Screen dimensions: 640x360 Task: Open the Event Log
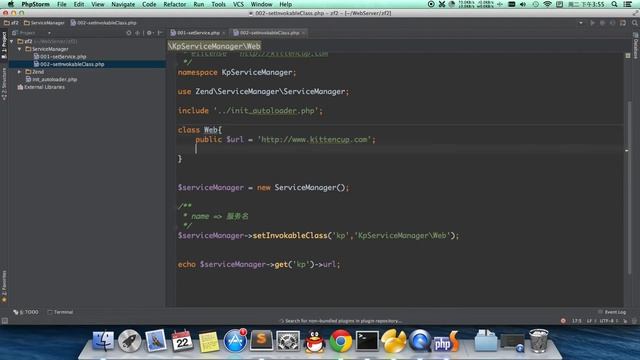click(x=612, y=312)
